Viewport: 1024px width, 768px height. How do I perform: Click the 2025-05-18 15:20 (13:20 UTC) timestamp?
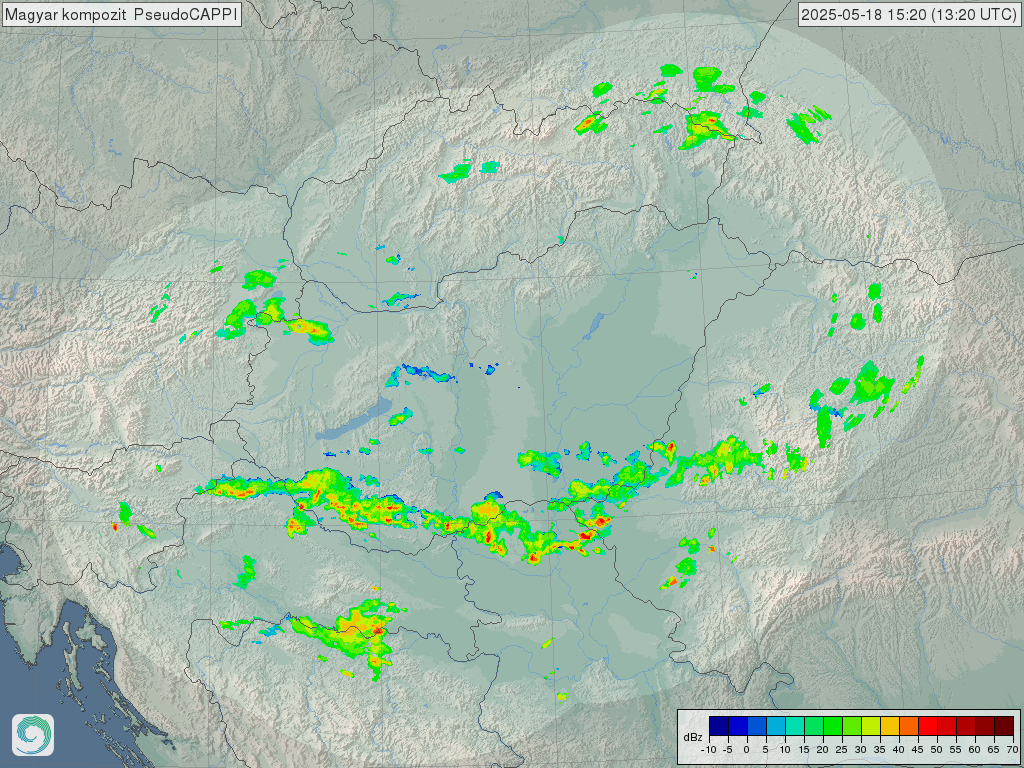click(909, 14)
